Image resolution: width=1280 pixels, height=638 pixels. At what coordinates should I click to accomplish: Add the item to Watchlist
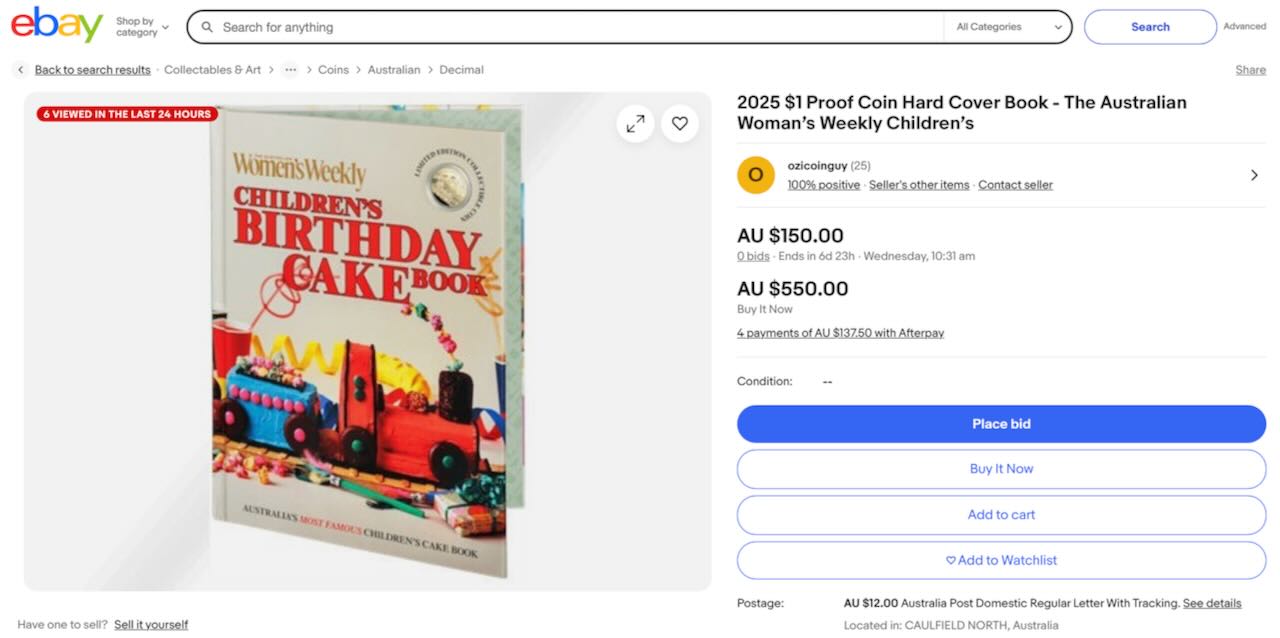[1001, 561]
